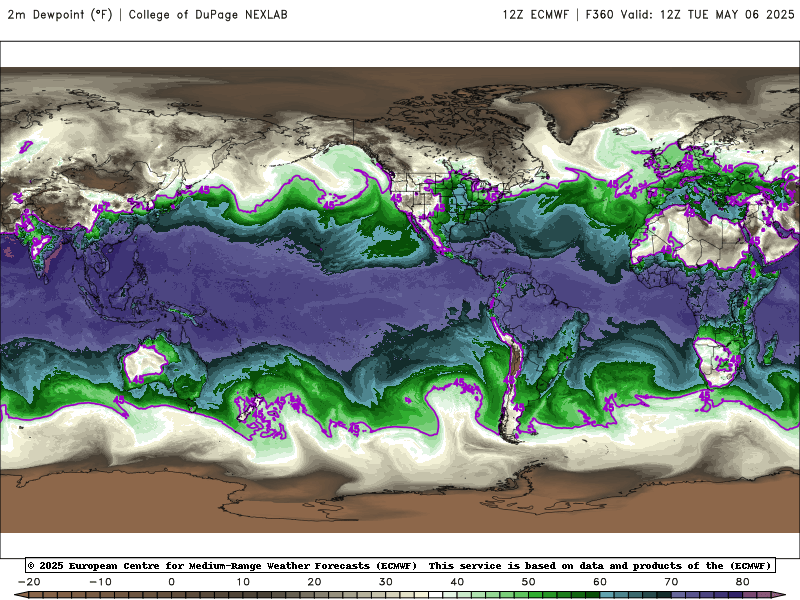
Task: Click the "0" color scale label
Action: click(x=171, y=582)
